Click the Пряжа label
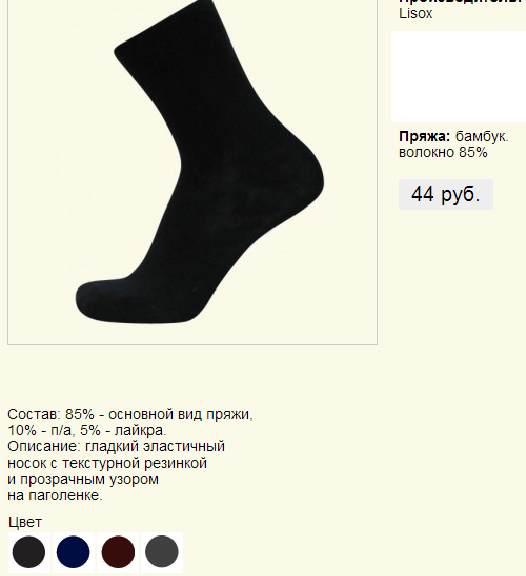Image resolution: width=526 pixels, height=576 pixels. pyautogui.click(x=424, y=137)
